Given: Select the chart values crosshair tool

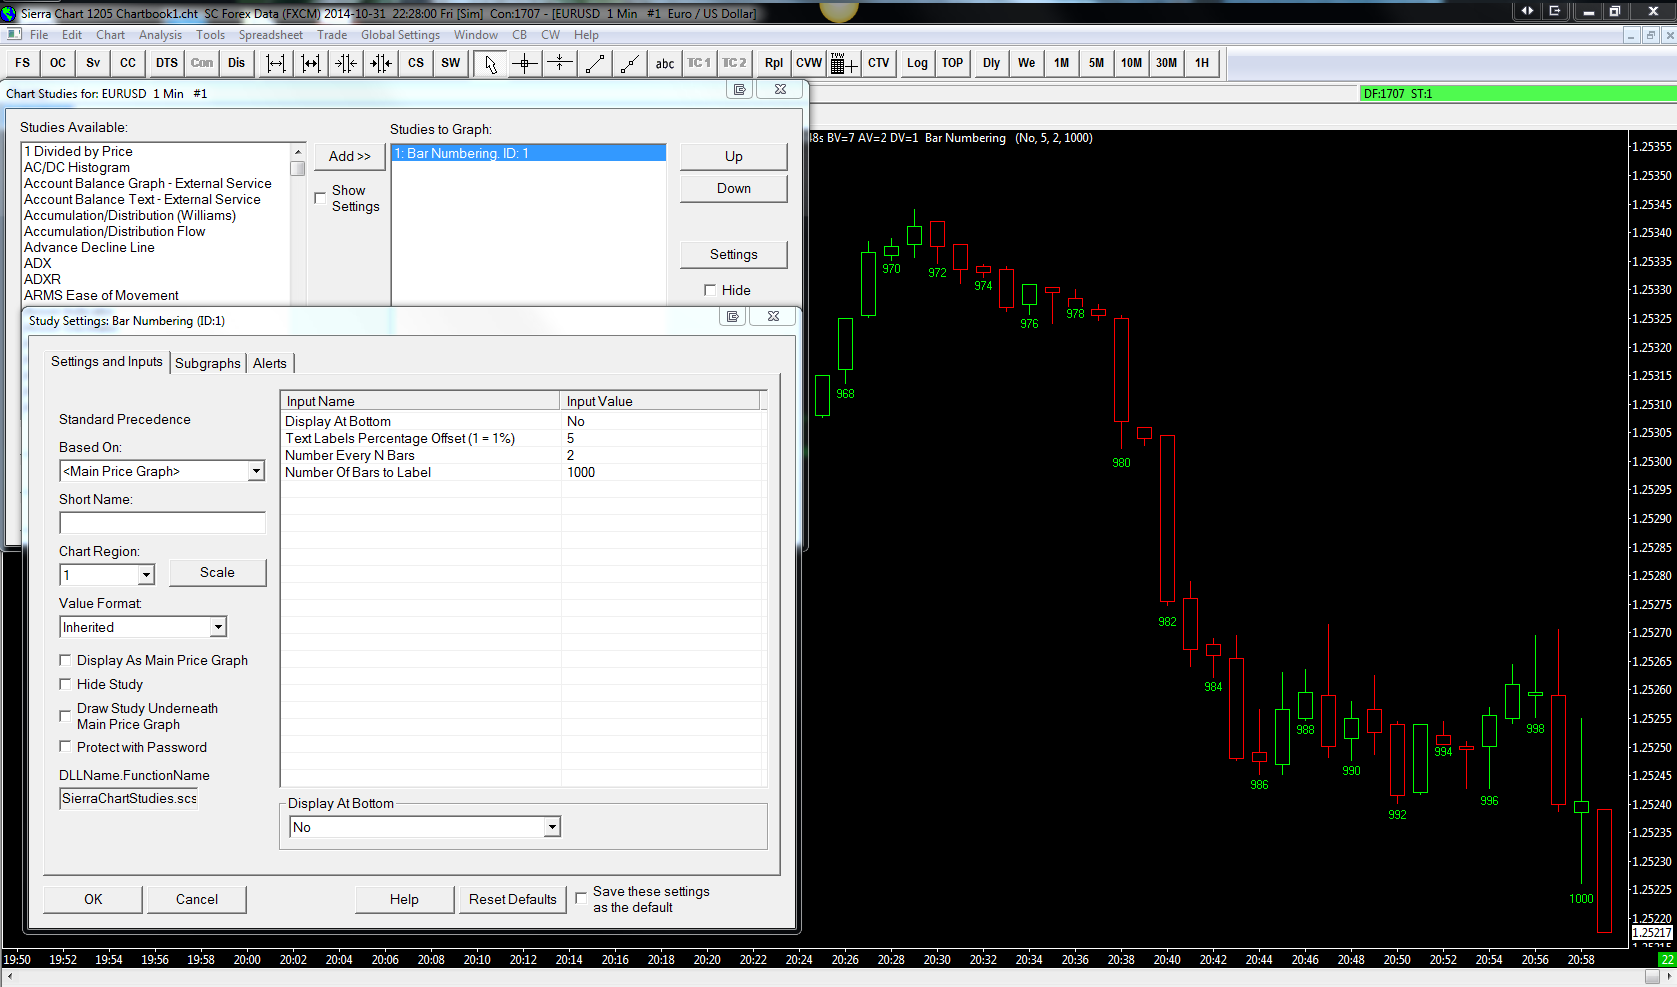Looking at the screenshot, I should click(525, 63).
